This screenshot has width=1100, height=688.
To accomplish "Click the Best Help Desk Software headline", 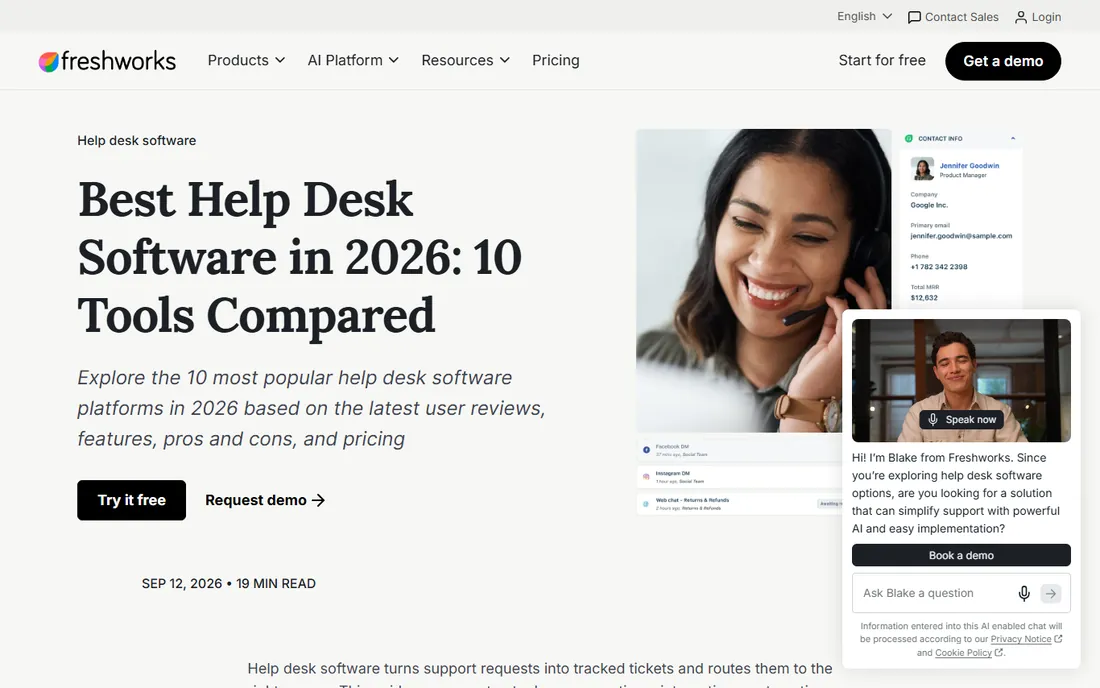I will pos(300,257).
